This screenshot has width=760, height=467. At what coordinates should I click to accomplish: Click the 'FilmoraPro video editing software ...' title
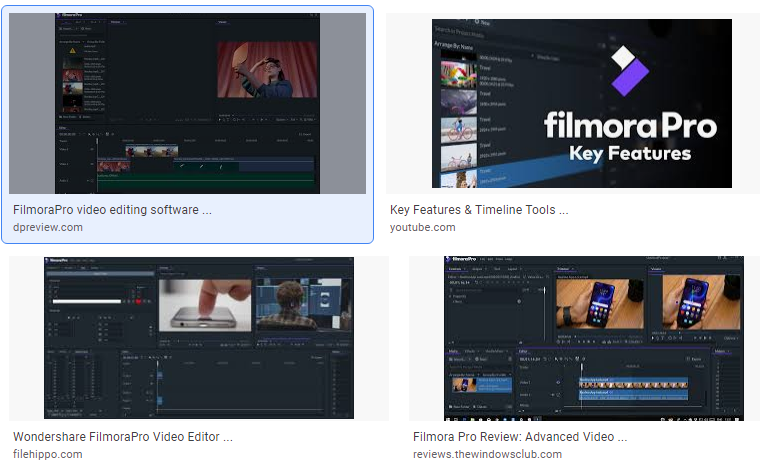[112, 209]
